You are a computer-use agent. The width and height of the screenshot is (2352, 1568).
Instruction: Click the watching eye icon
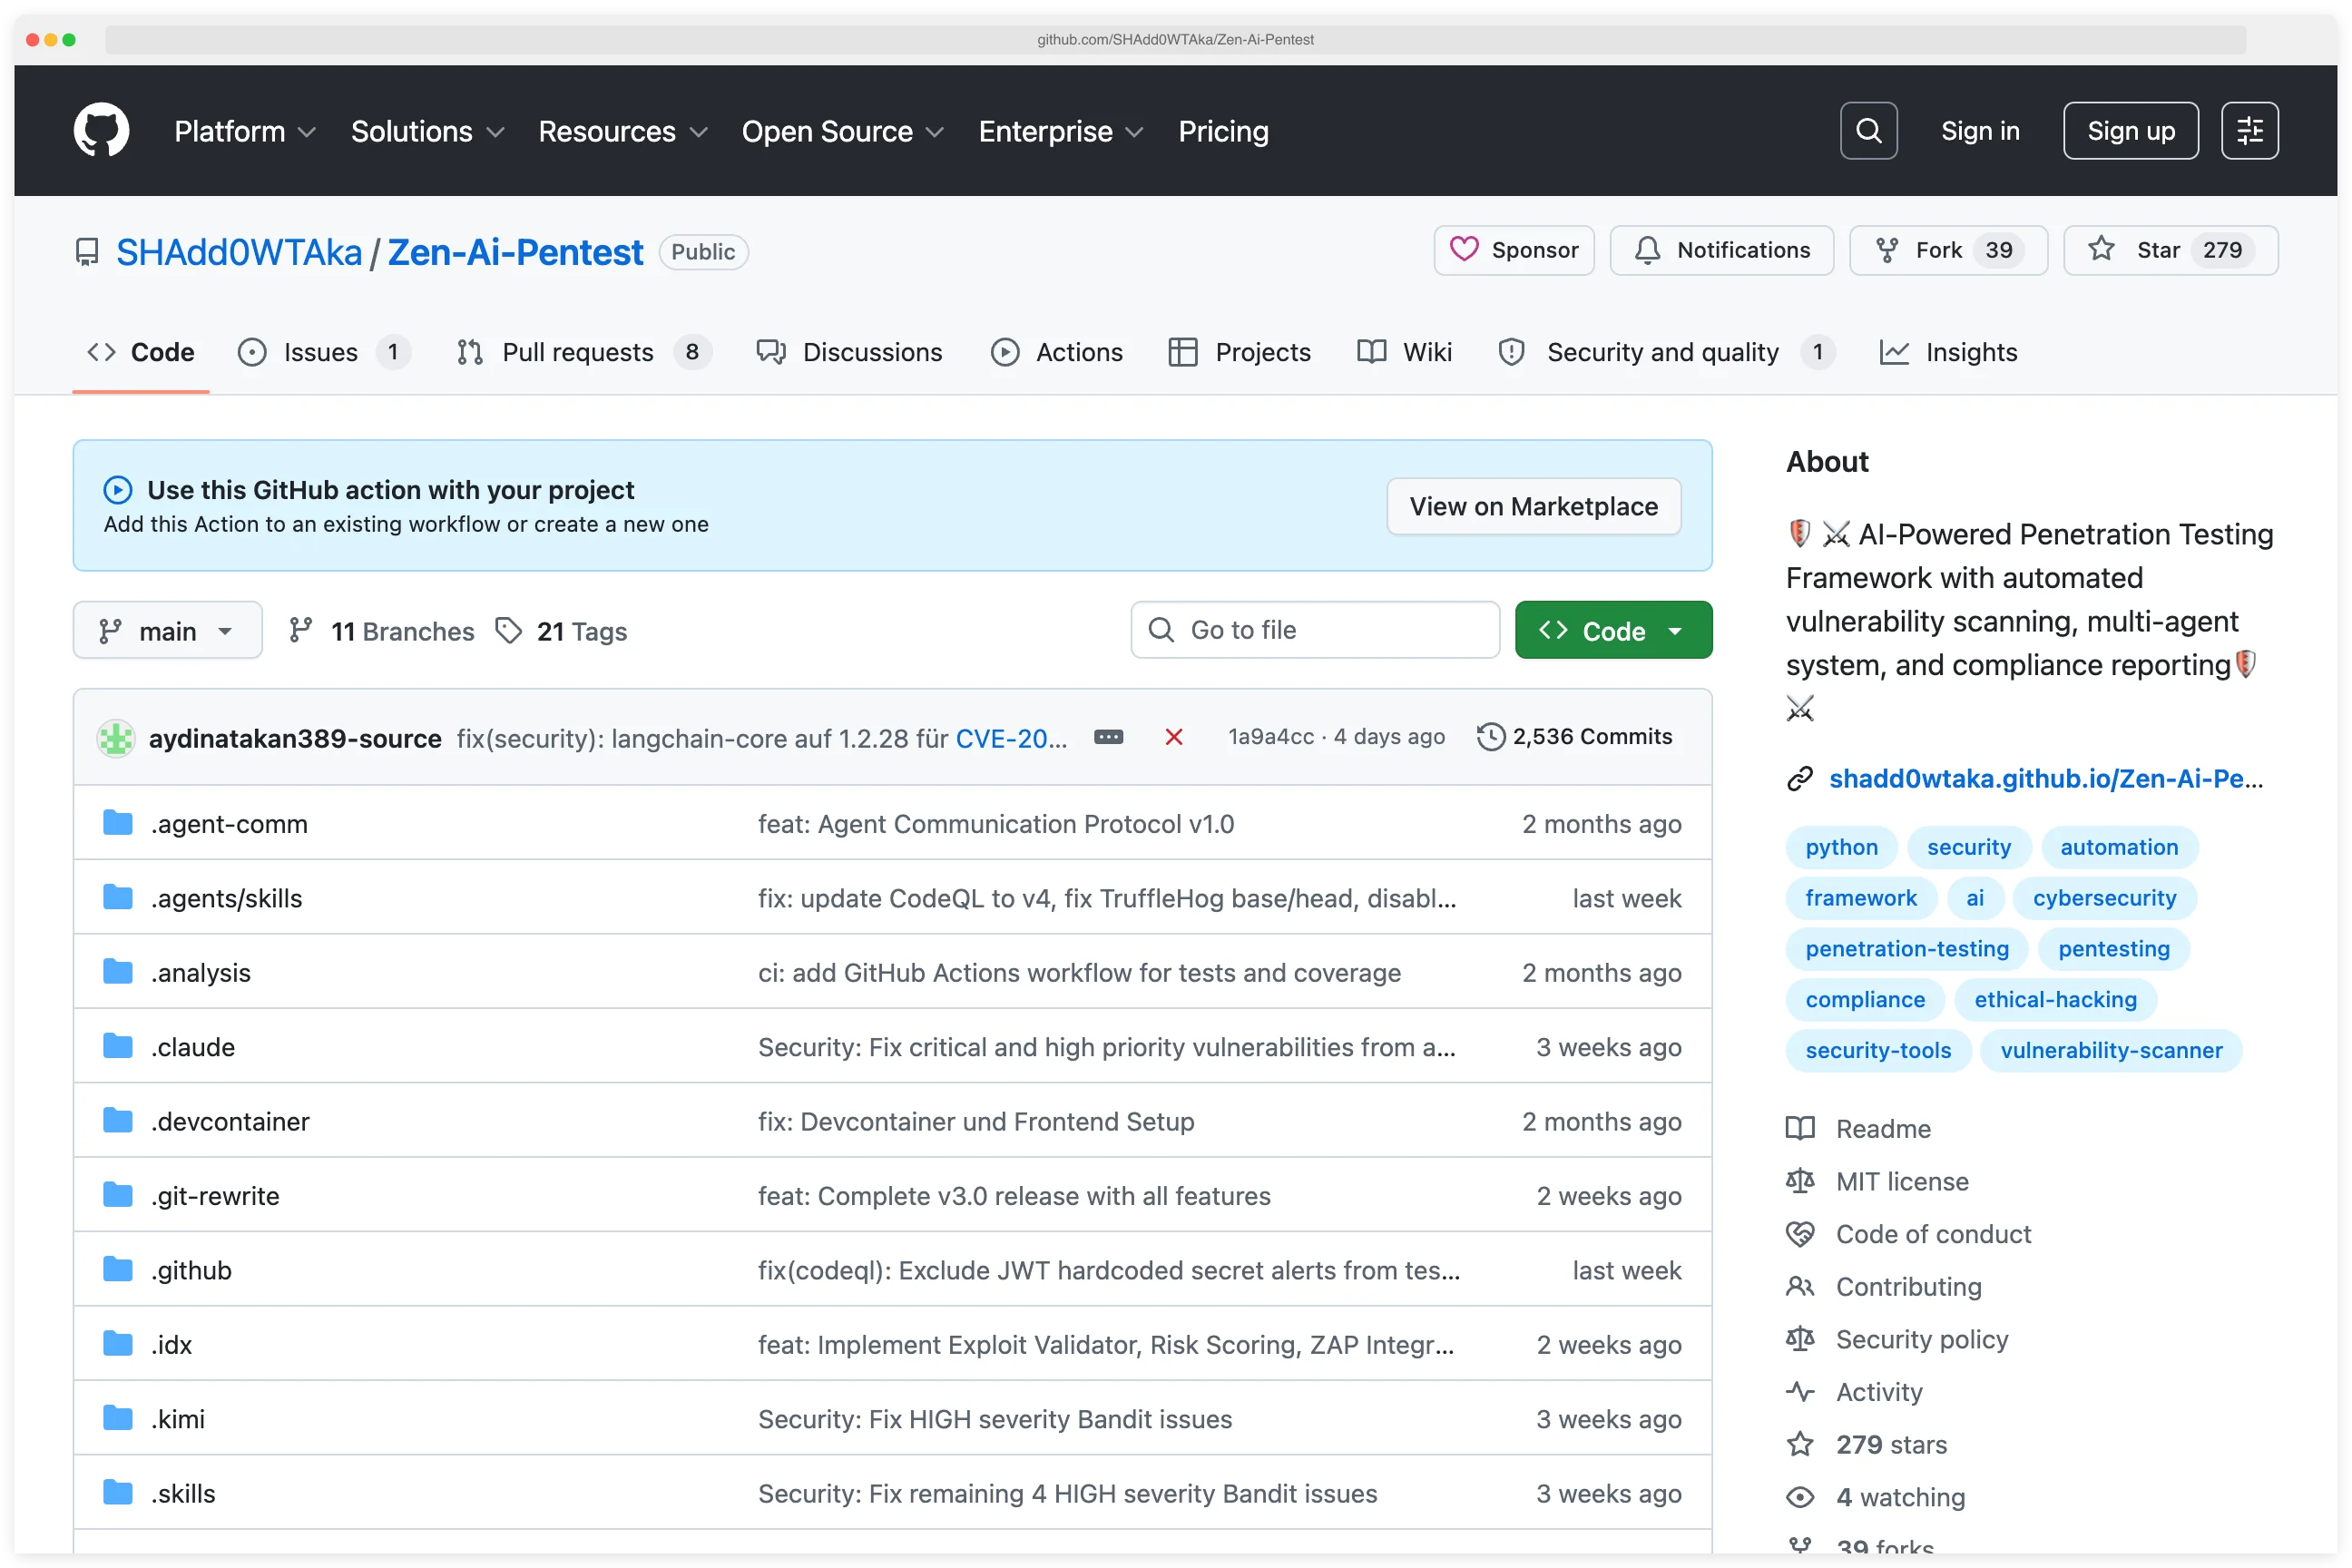(x=1800, y=1497)
